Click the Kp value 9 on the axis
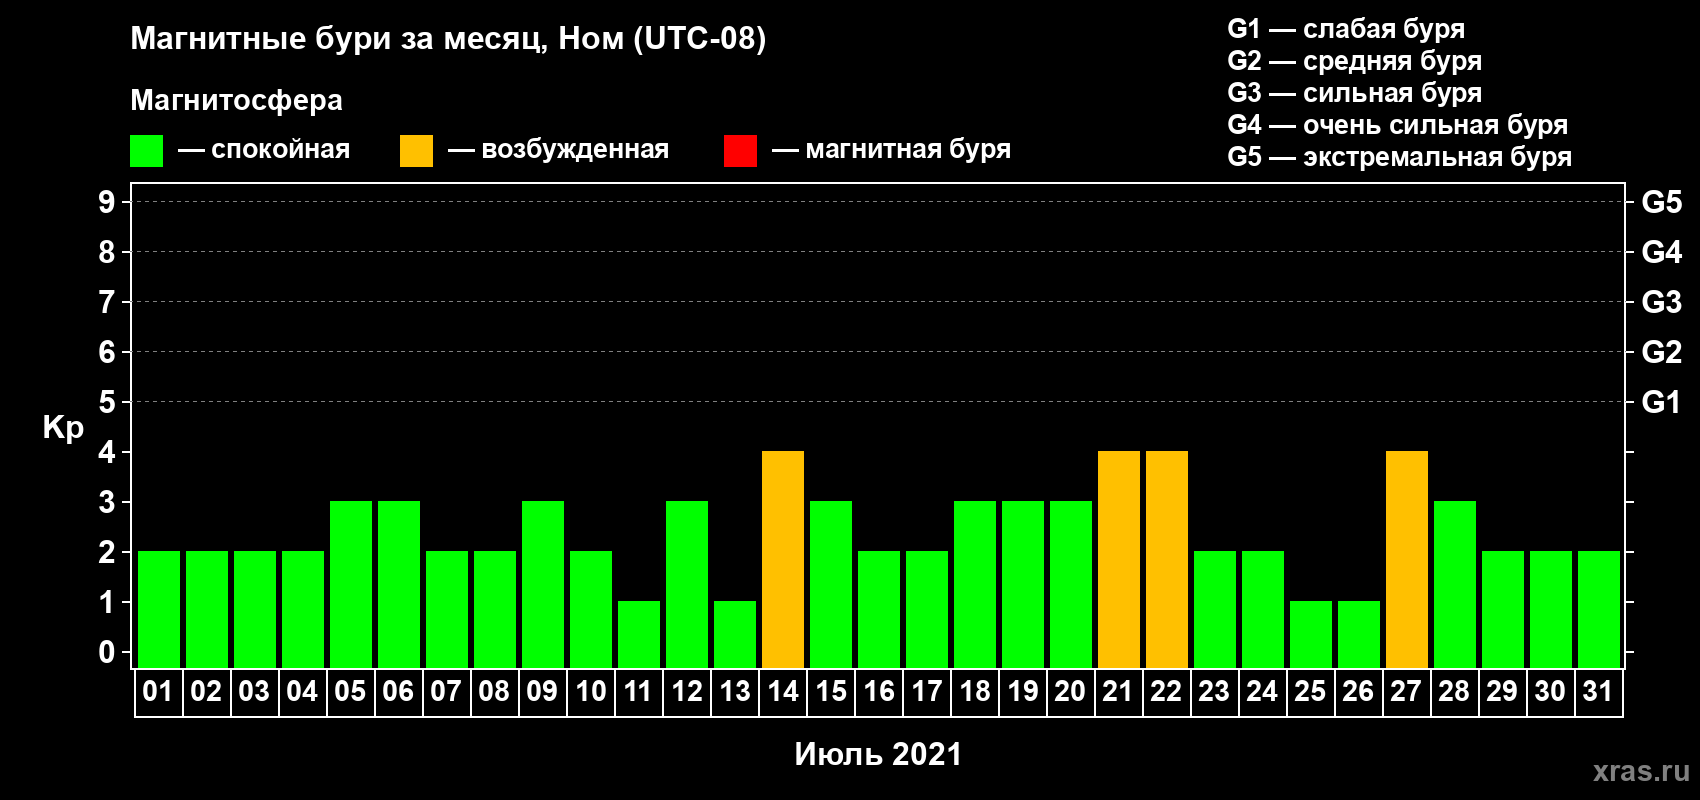This screenshot has width=1700, height=800. (x=107, y=202)
